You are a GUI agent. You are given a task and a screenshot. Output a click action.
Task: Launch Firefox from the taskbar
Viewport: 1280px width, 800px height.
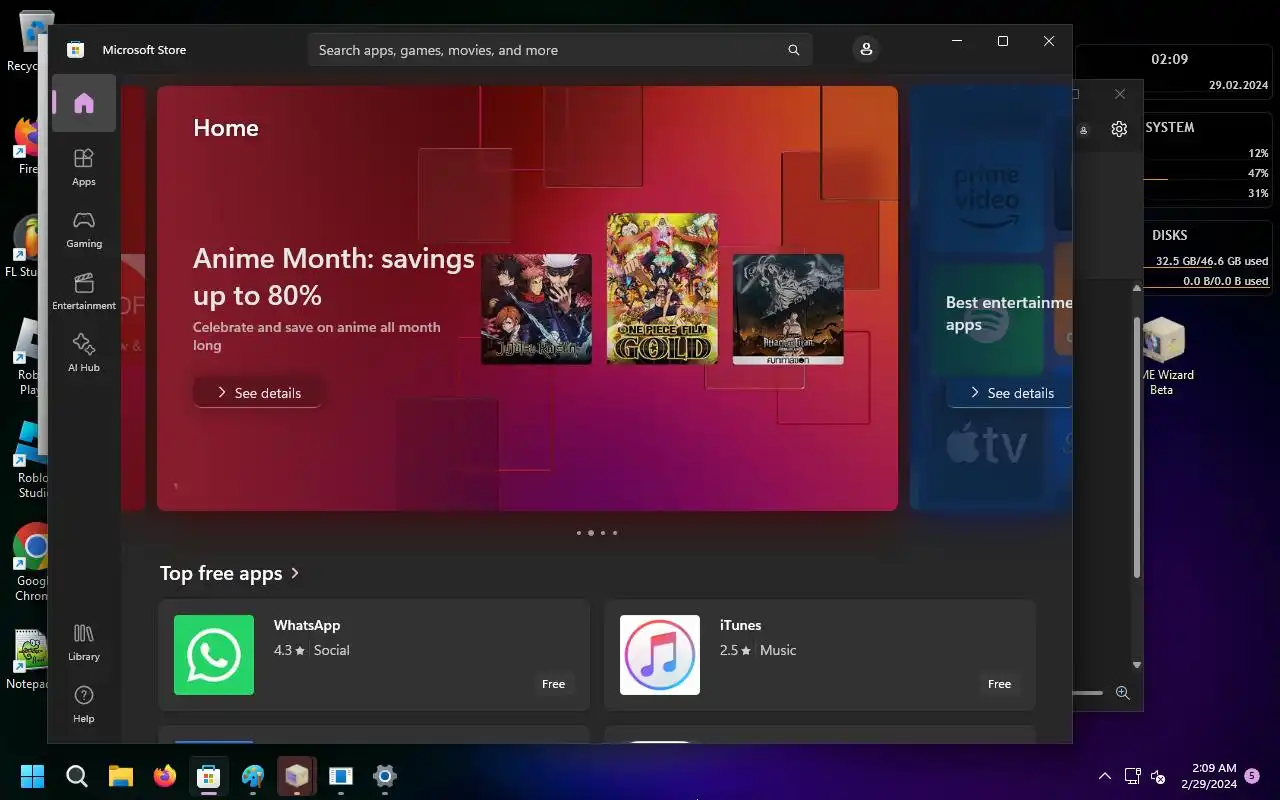(x=164, y=776)
